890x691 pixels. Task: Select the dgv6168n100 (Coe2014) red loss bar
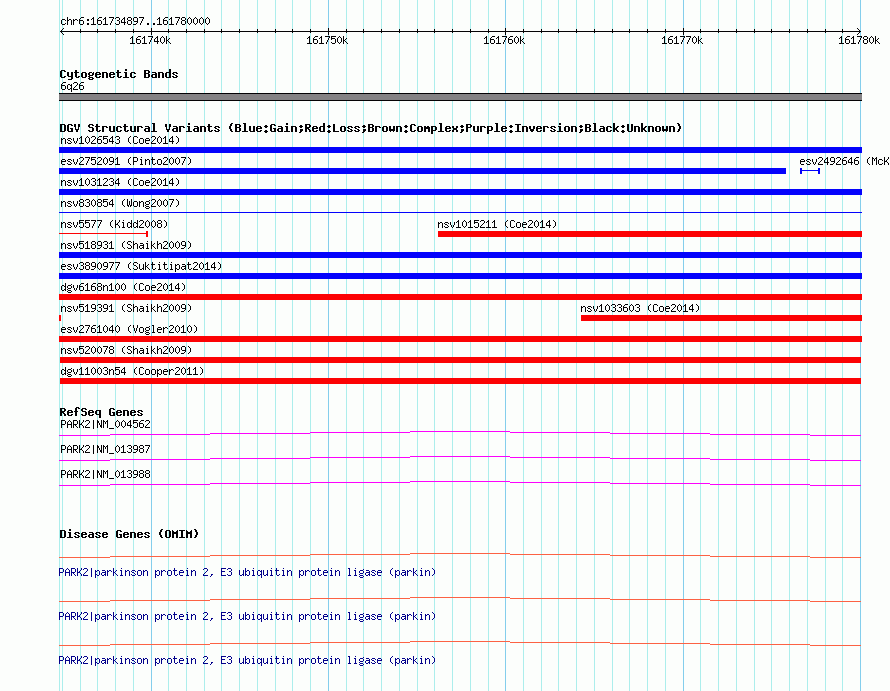click(460, 297)
